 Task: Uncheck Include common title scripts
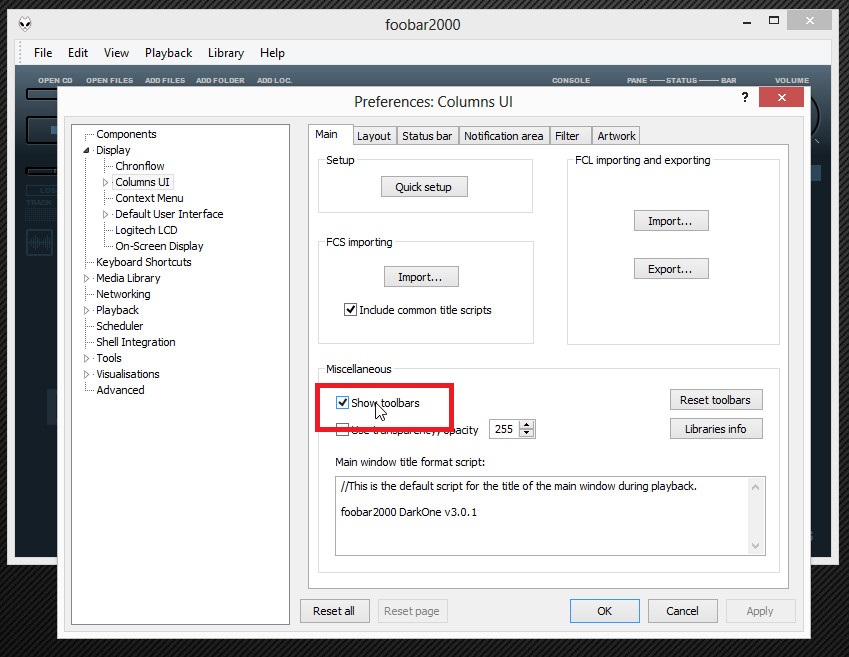tap(350, 310)
